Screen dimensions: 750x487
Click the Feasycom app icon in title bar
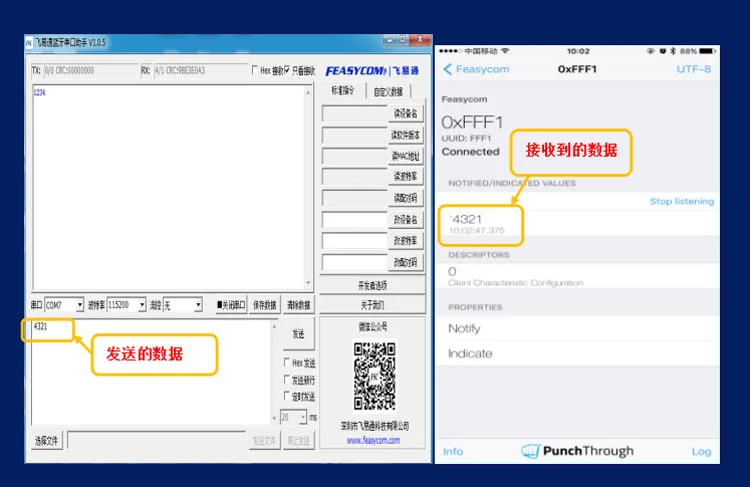29,43
